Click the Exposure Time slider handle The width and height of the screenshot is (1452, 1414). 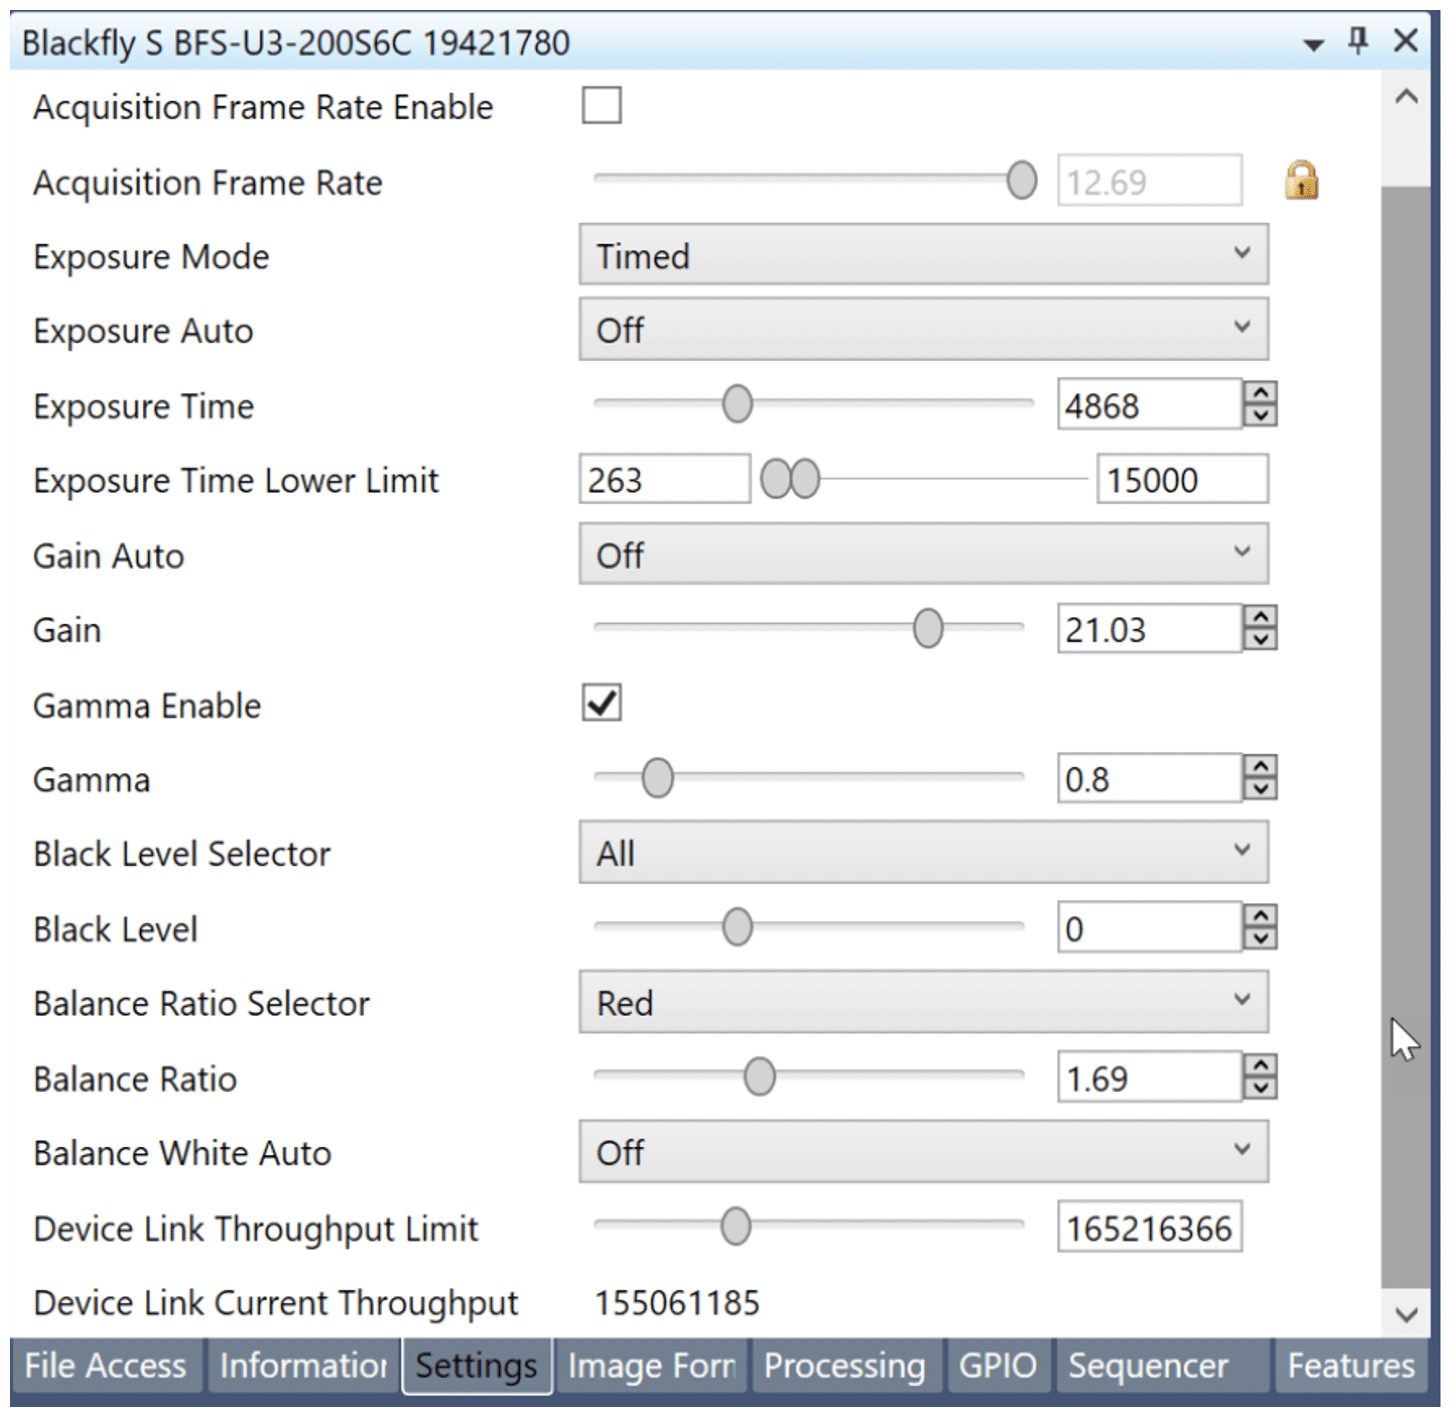pyautogui.click(x=738, y=404)
